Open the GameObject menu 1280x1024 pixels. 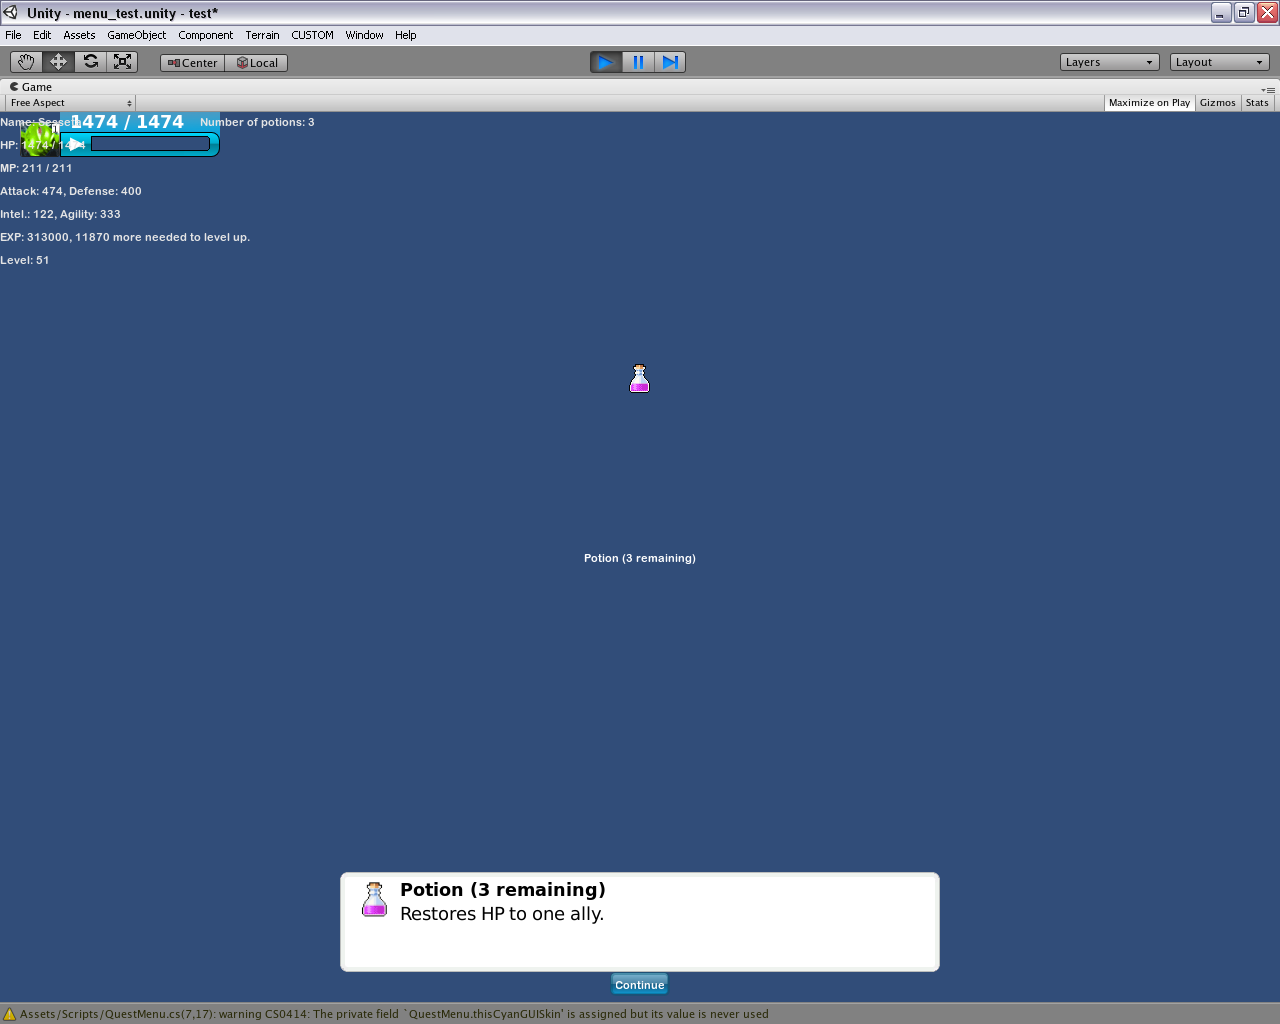[137, 35]
